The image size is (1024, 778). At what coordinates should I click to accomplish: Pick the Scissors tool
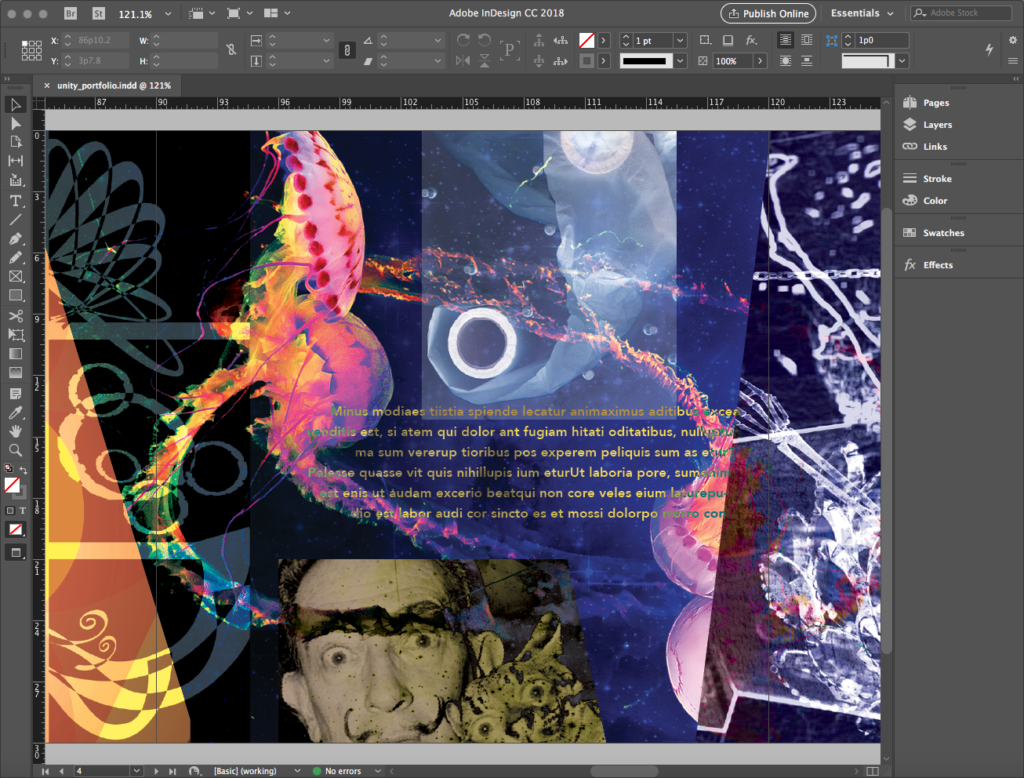point(16,316)
